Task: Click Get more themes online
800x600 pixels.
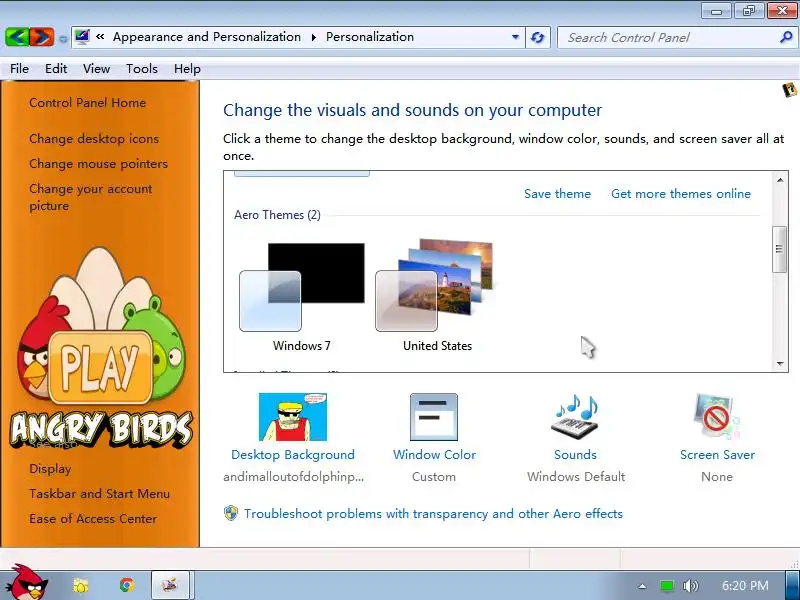Action: [x=681, y=193]
